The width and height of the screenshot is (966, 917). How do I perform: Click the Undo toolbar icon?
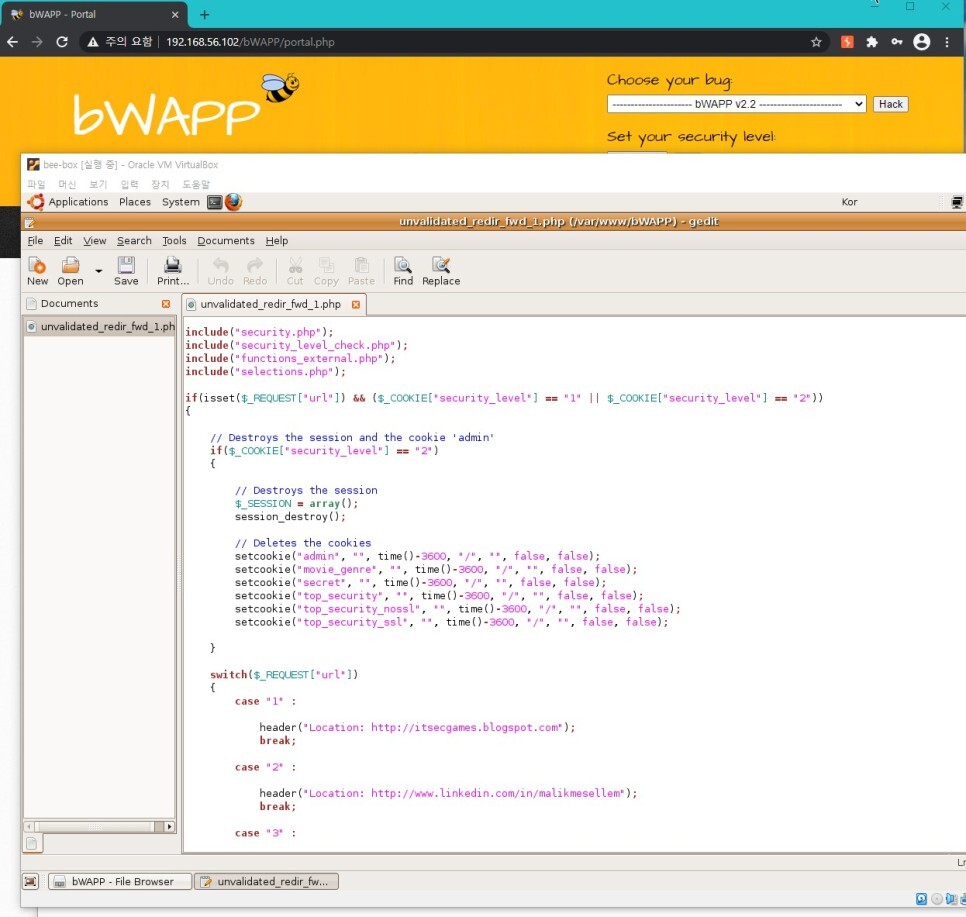click(221, 271)
